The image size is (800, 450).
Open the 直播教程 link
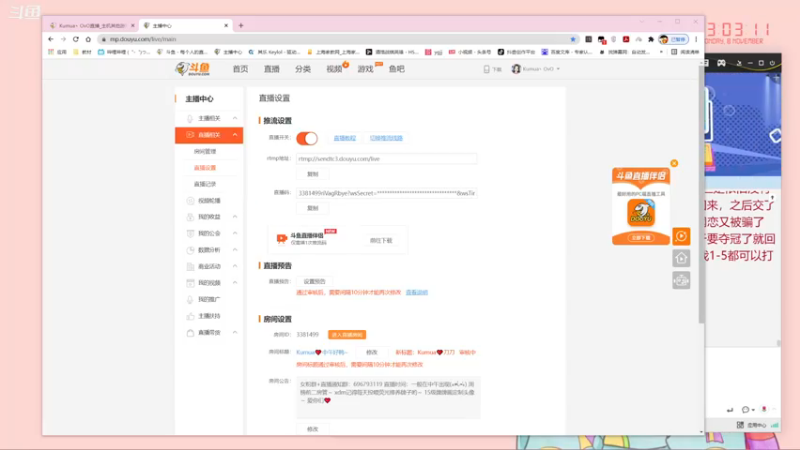pyautogui.click(x=344, y=138)
